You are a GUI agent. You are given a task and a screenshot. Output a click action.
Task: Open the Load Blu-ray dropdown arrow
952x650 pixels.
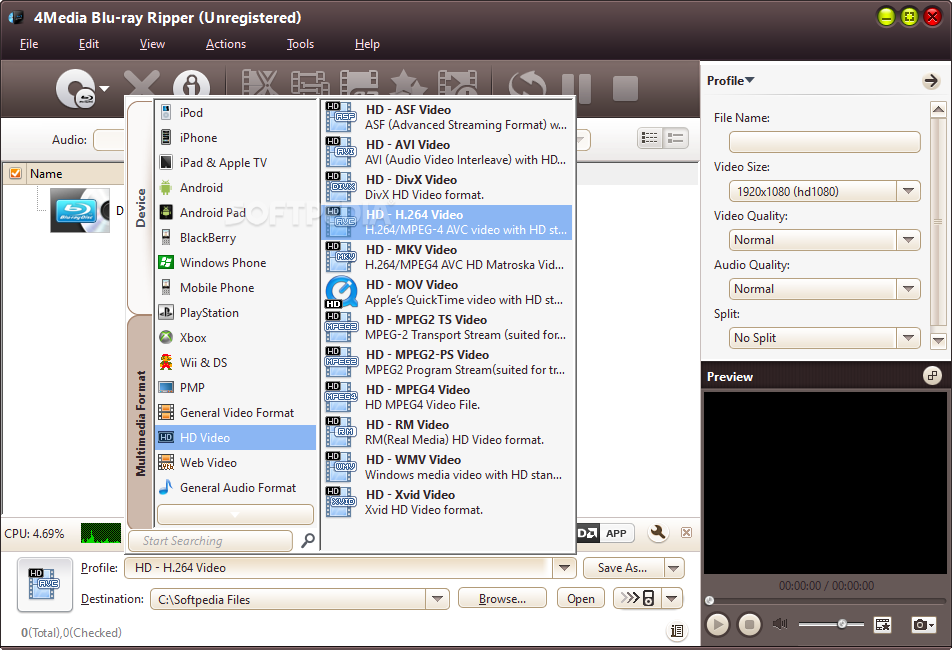[104, 89]
